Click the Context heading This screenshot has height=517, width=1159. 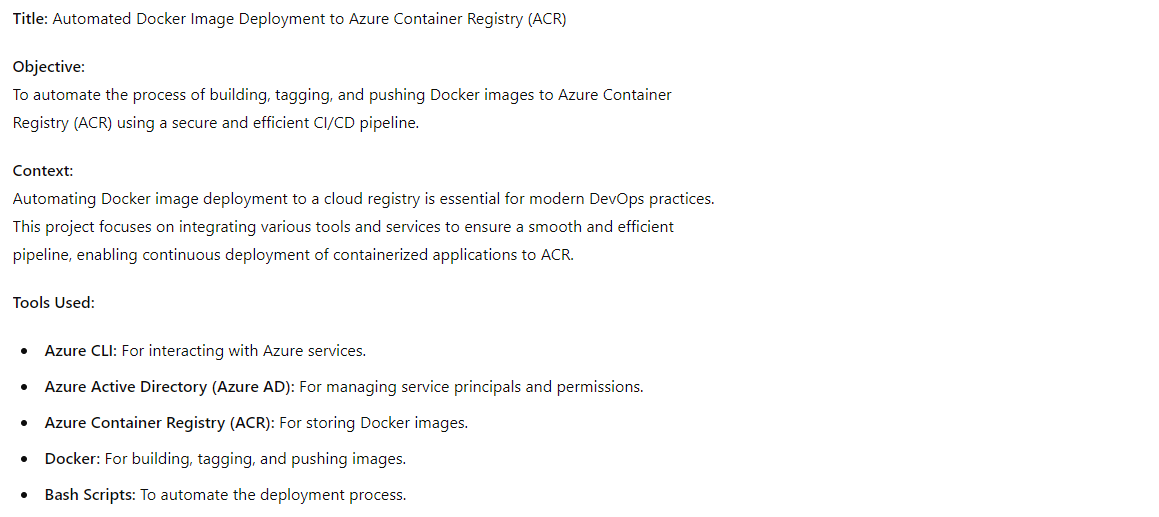pos(43,171)
